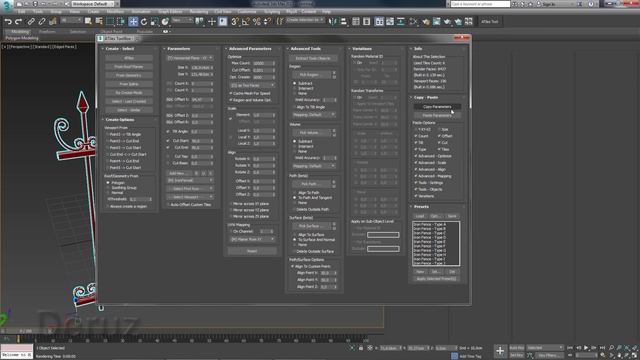Activate the Select and Move tool

pyautogui.click(x=133, y=21)
